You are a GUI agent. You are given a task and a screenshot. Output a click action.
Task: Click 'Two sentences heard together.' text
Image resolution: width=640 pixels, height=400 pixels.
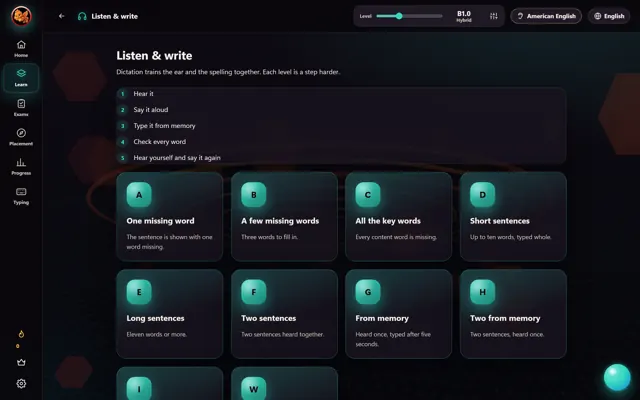pyautogui.click(x=282, y=334)
